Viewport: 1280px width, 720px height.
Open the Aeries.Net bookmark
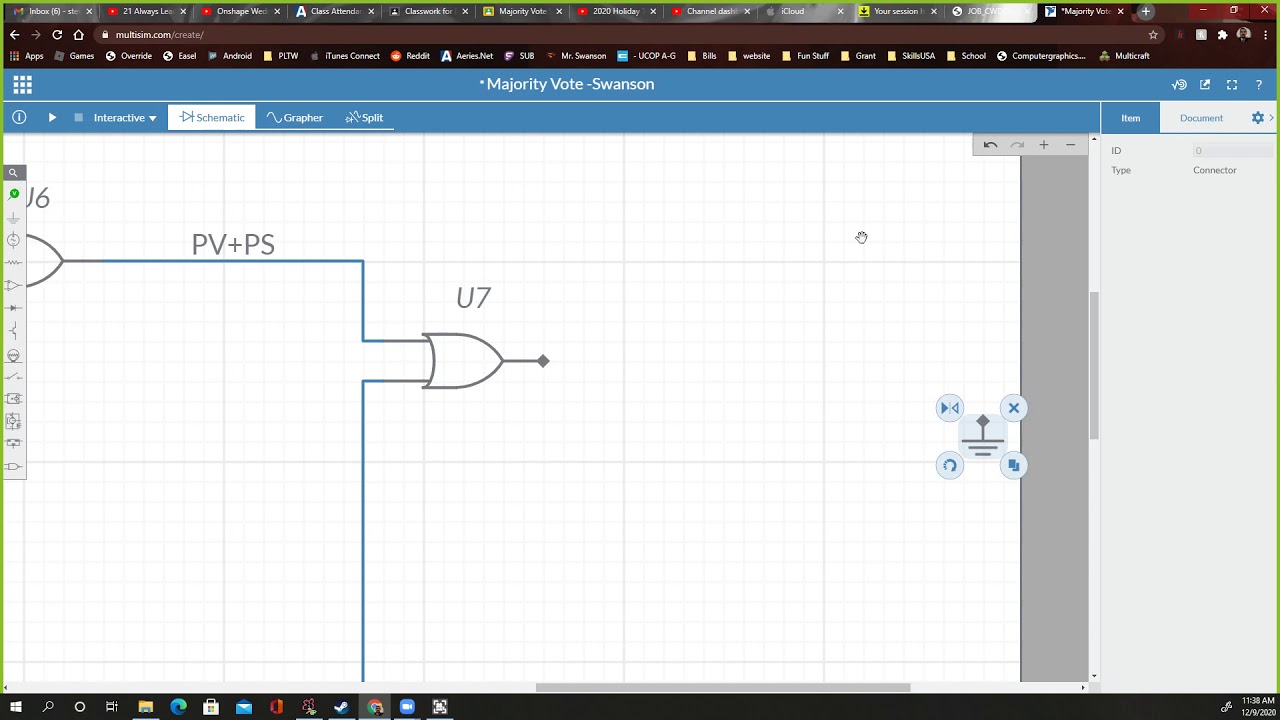467,56
